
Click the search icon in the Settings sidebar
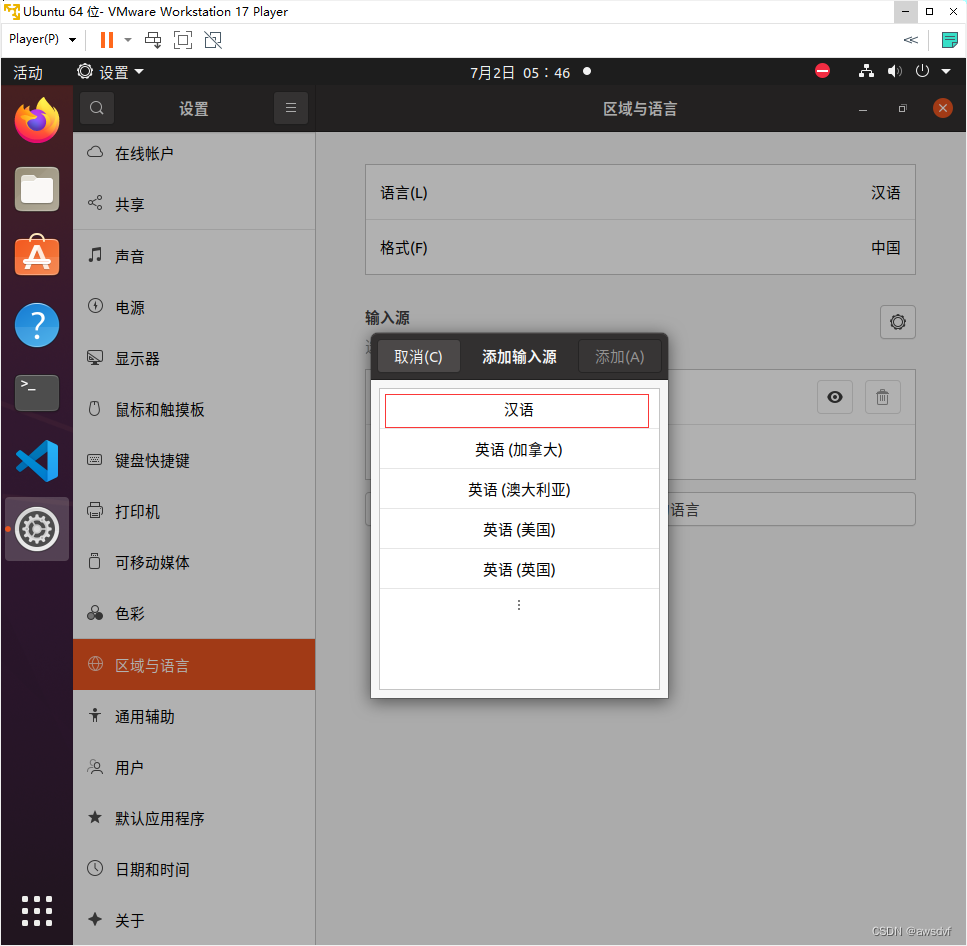97,109
